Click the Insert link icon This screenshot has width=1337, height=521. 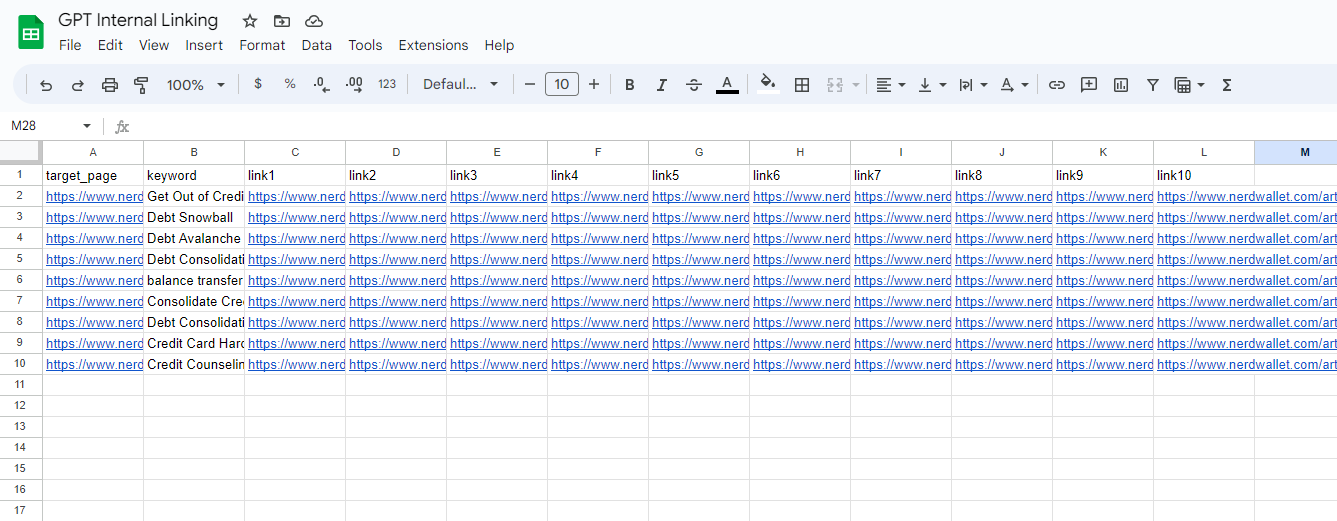(1056, 85)
